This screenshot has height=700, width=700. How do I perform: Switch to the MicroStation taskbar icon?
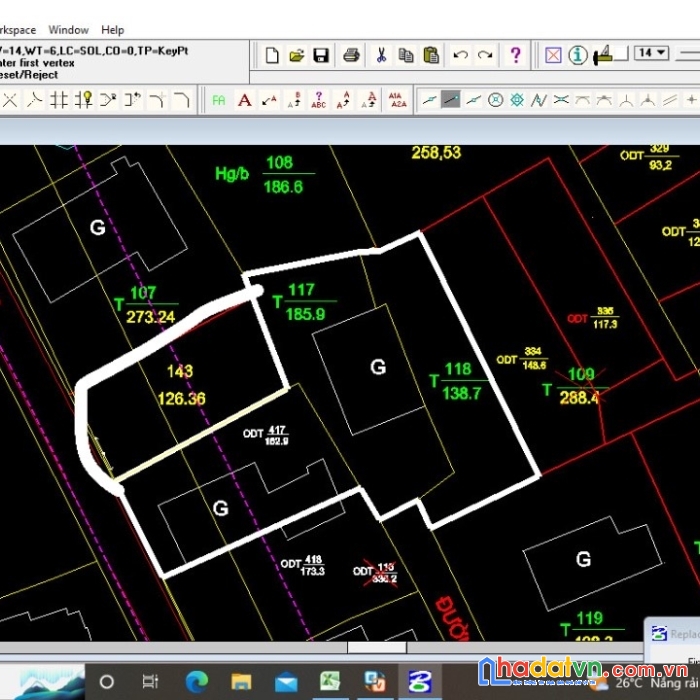point(420,682)
